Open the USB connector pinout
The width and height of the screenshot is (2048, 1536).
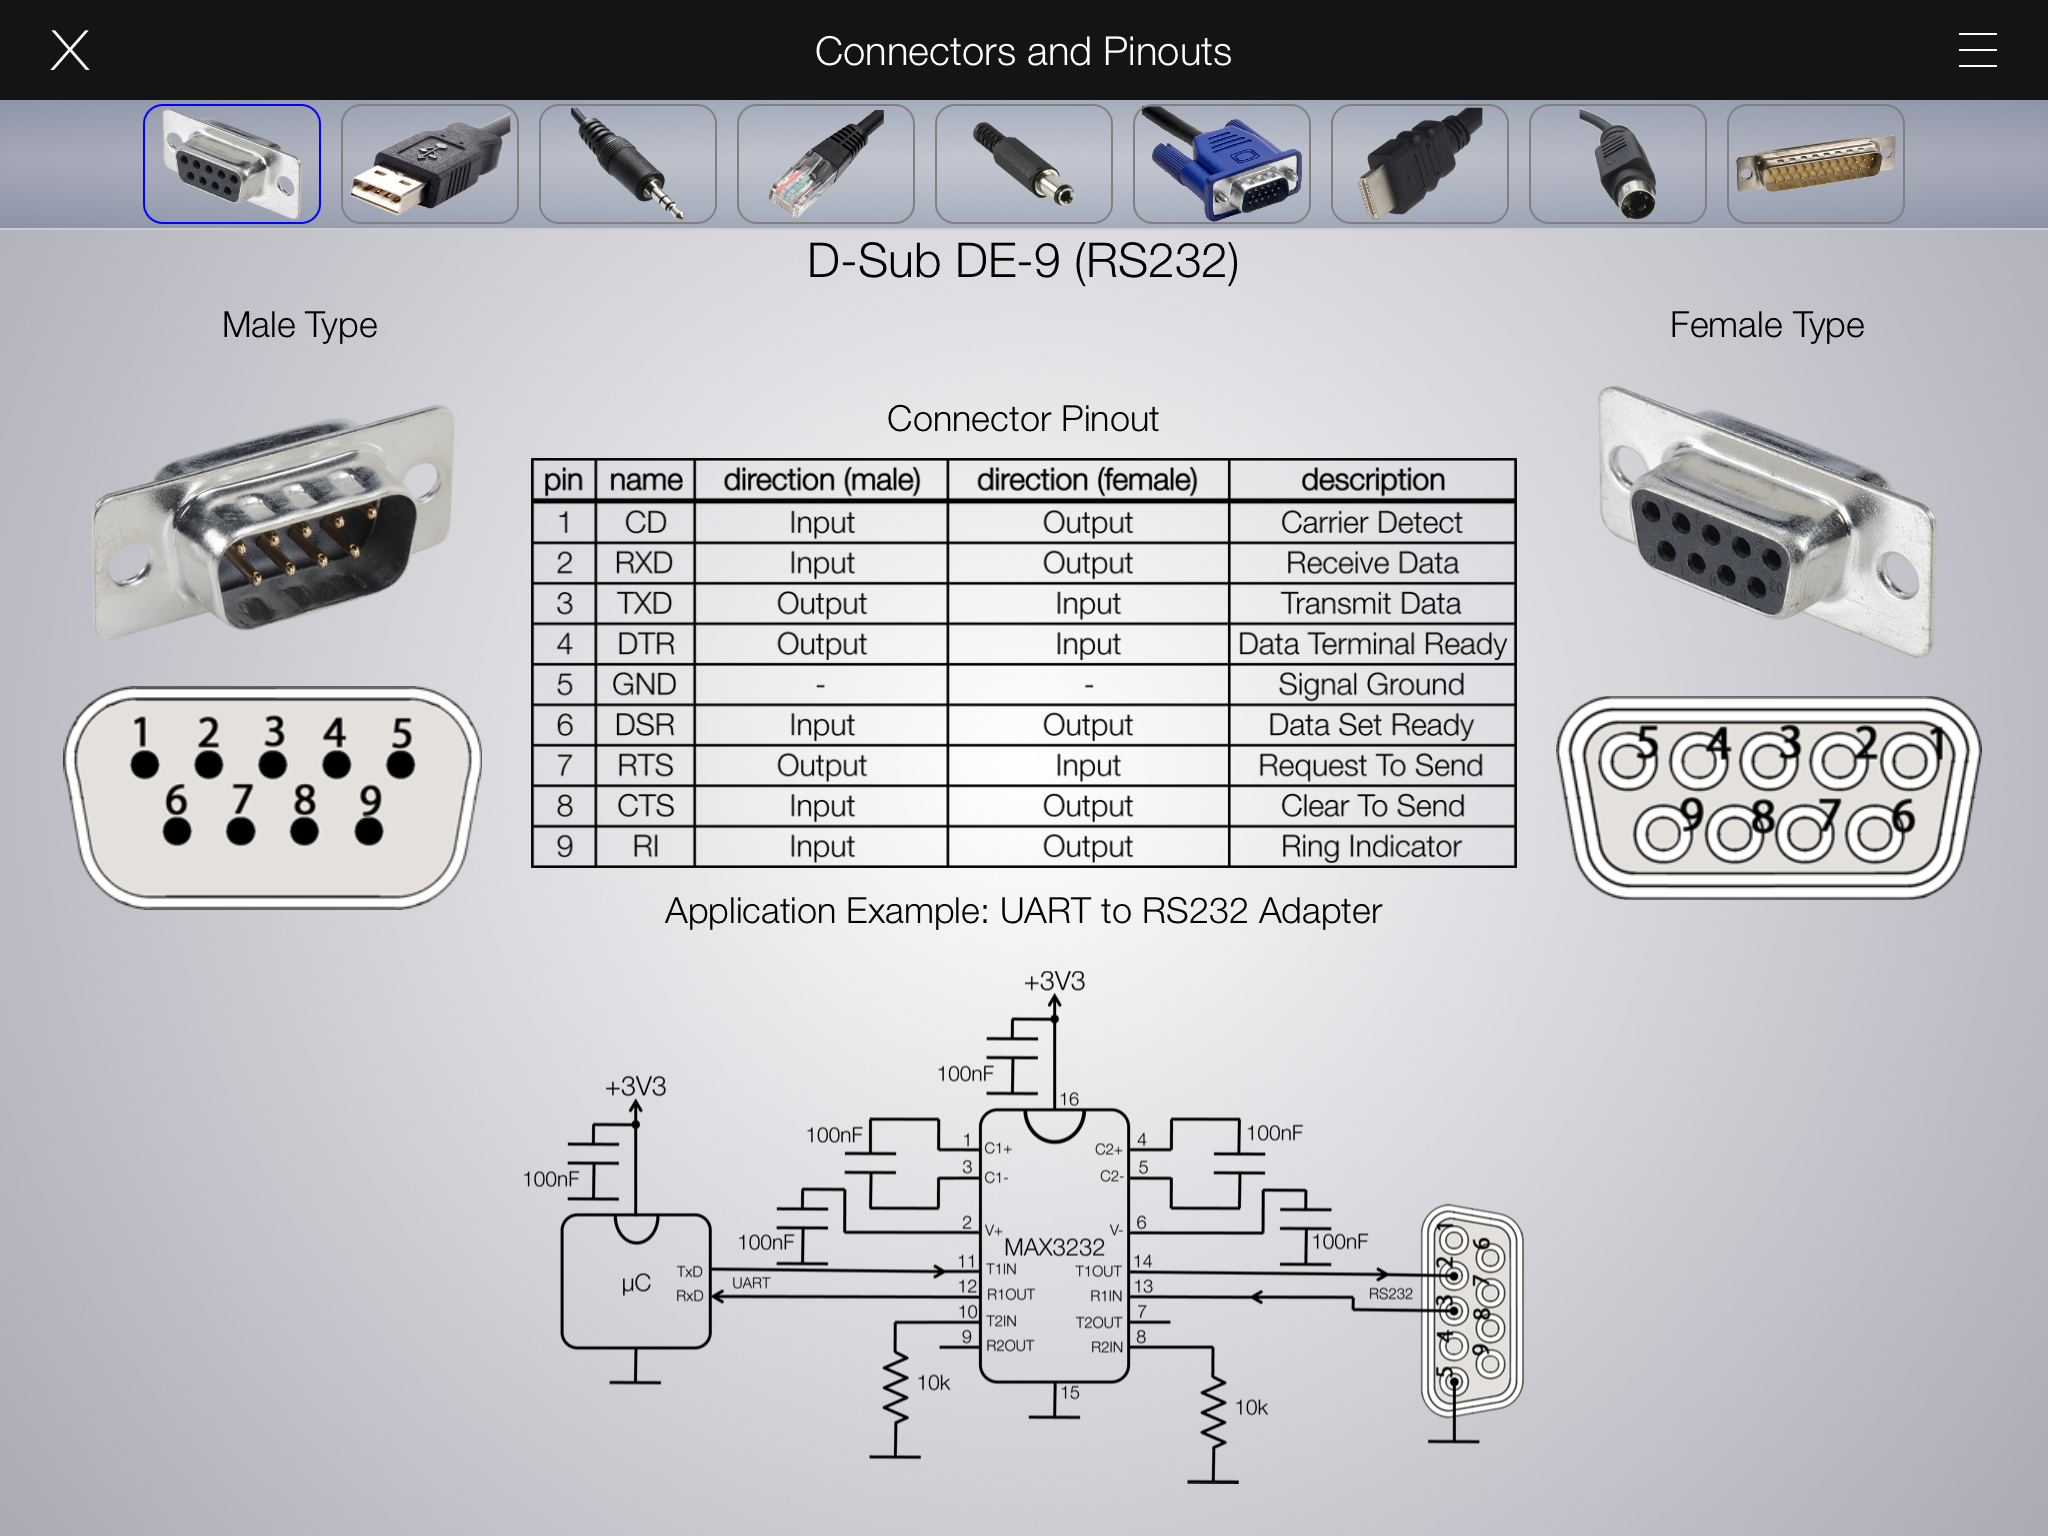pyautogui.click(x=430, y=164)
